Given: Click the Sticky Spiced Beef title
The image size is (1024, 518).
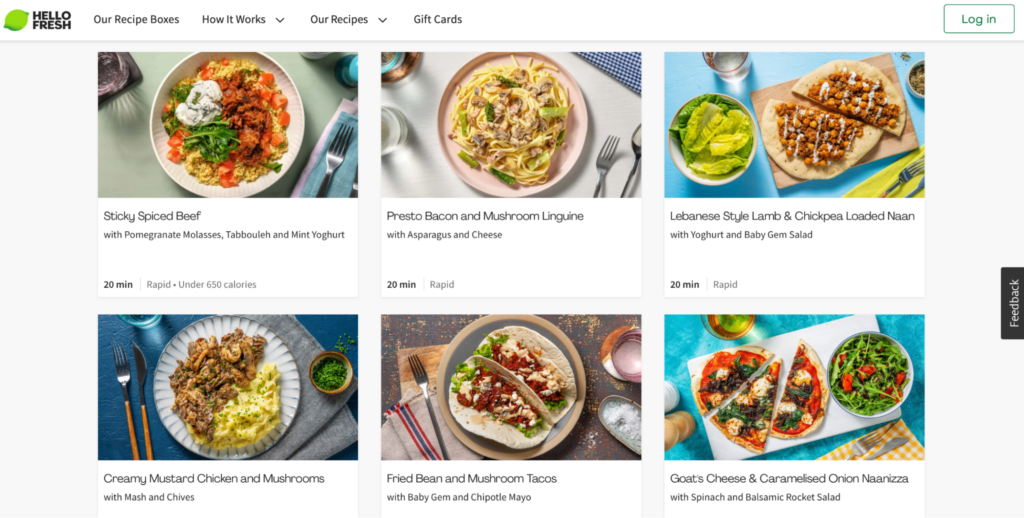Looking at the screenshot, I should tap(153, 216).
